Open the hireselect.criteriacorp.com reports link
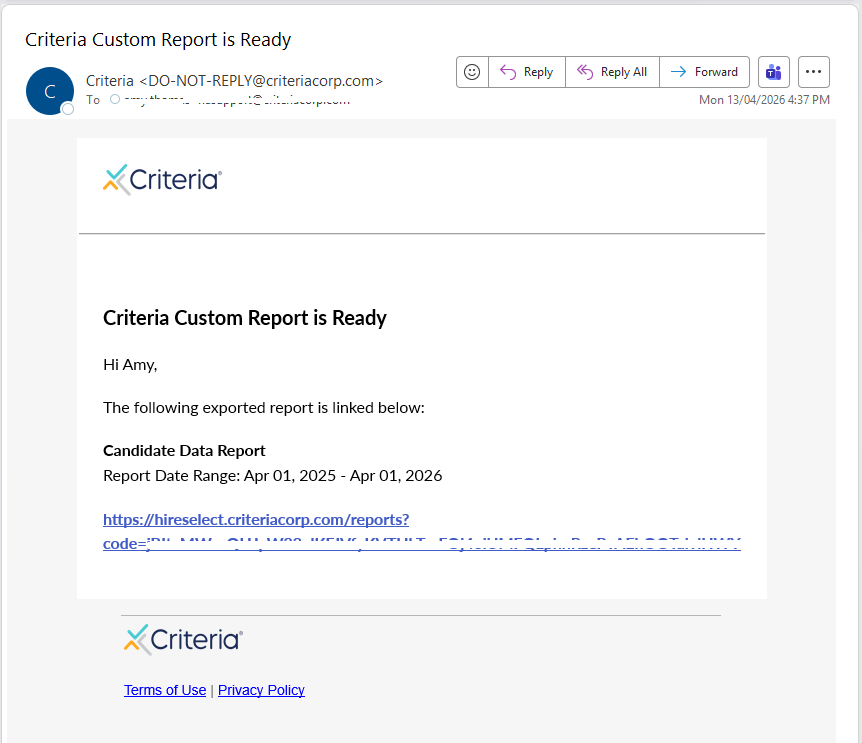Screen dimensions: 862x743 click(256, 520)
